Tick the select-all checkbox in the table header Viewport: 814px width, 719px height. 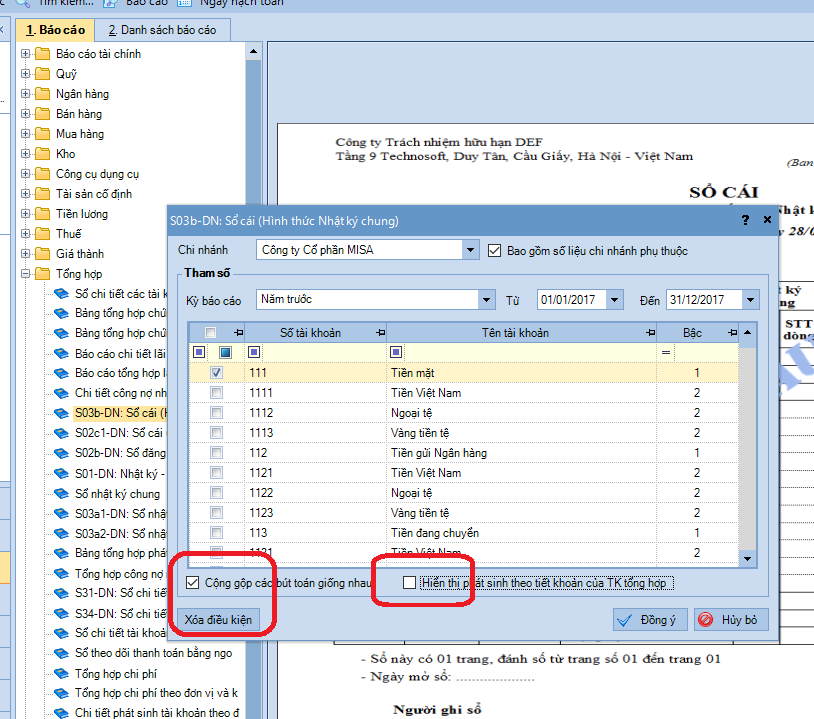click(210, 333)
